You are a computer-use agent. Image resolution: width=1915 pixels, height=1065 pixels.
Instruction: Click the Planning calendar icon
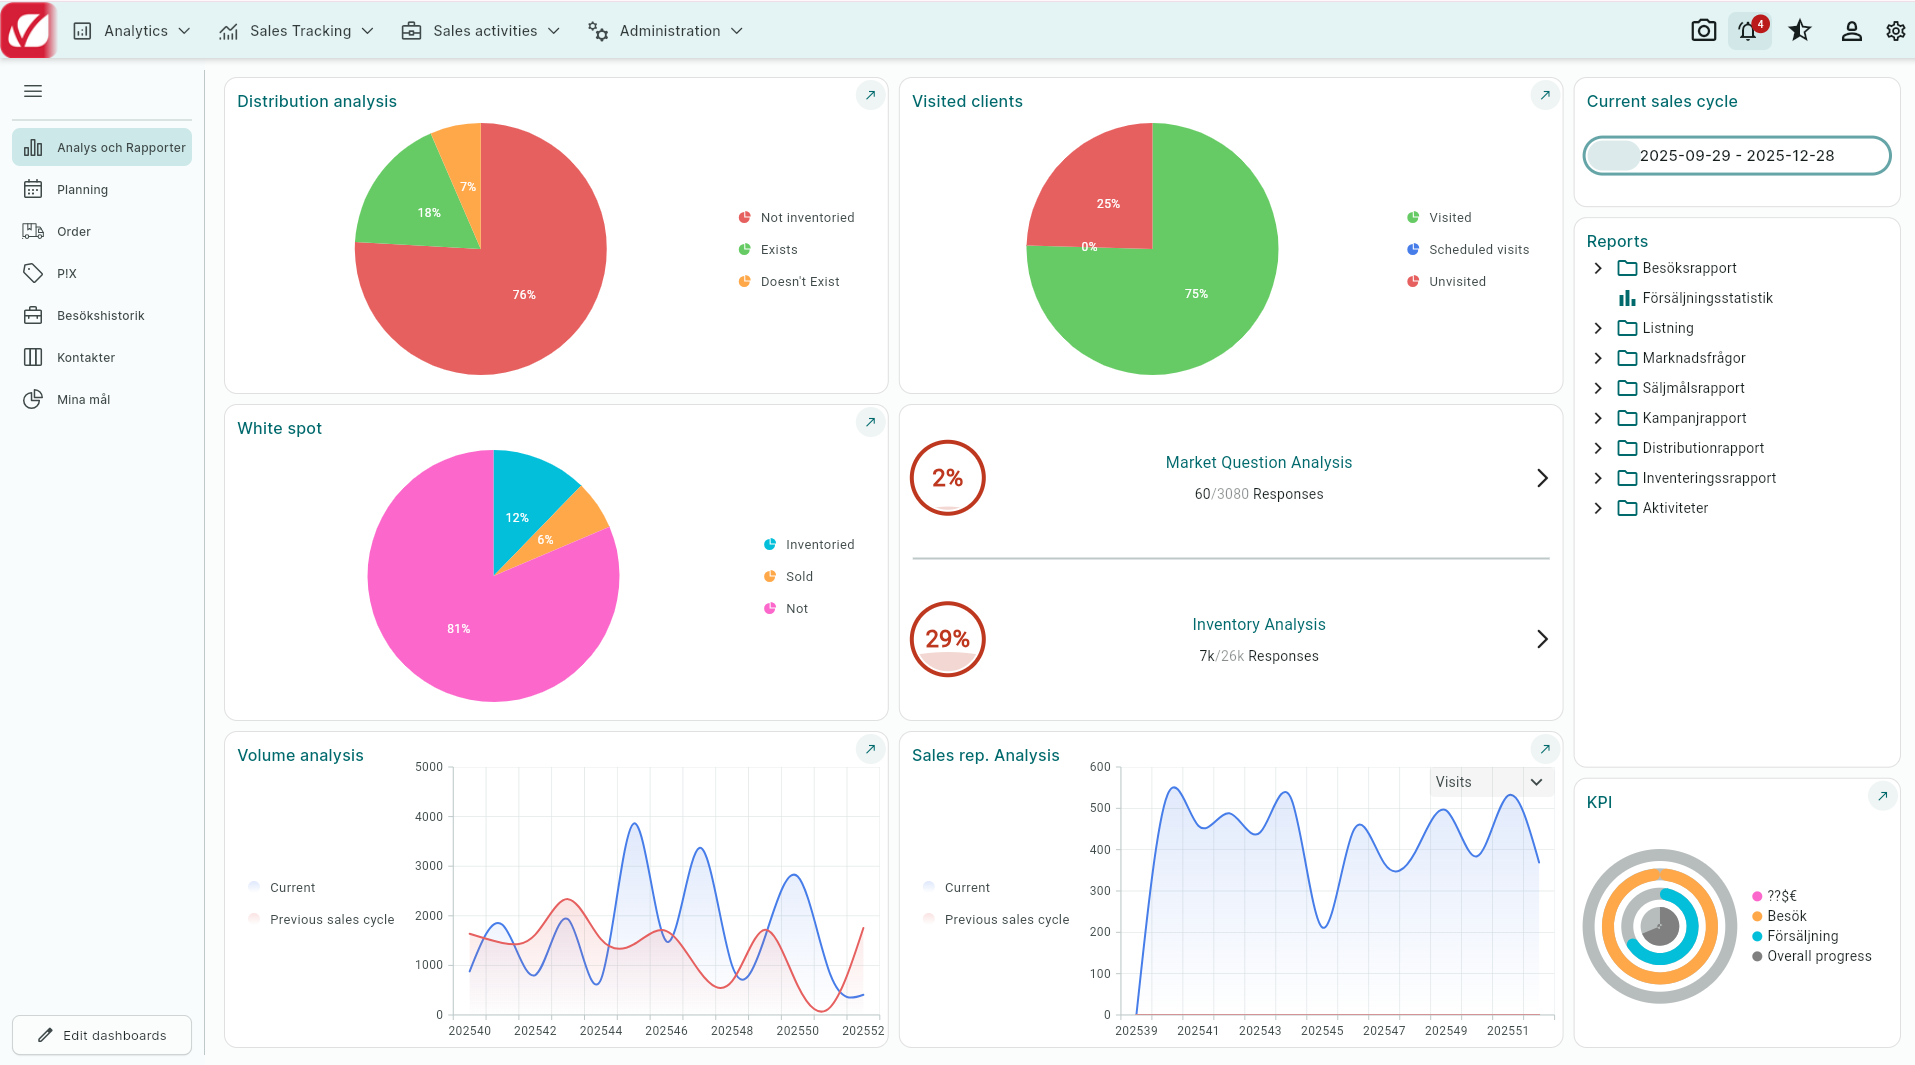[x=33, y=189]
